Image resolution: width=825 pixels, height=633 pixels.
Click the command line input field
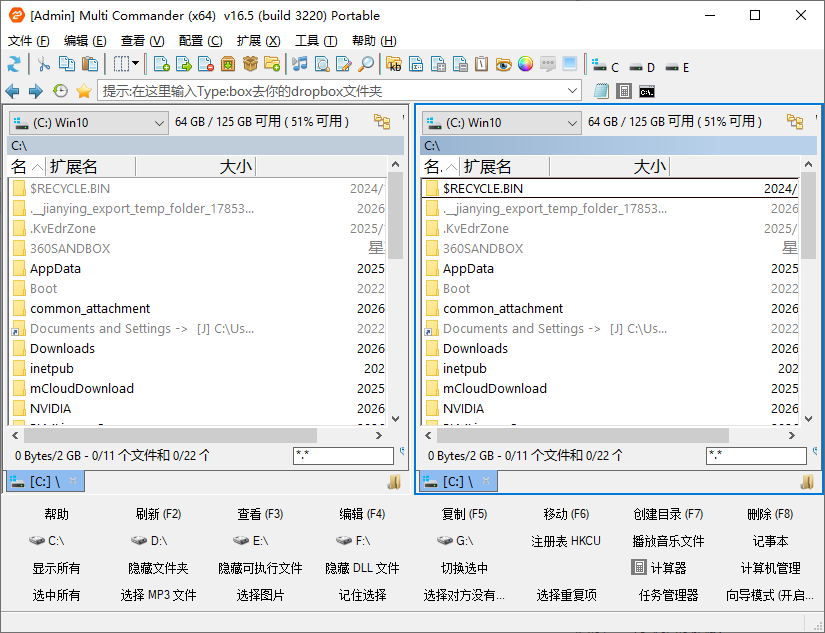click(331, 91)
